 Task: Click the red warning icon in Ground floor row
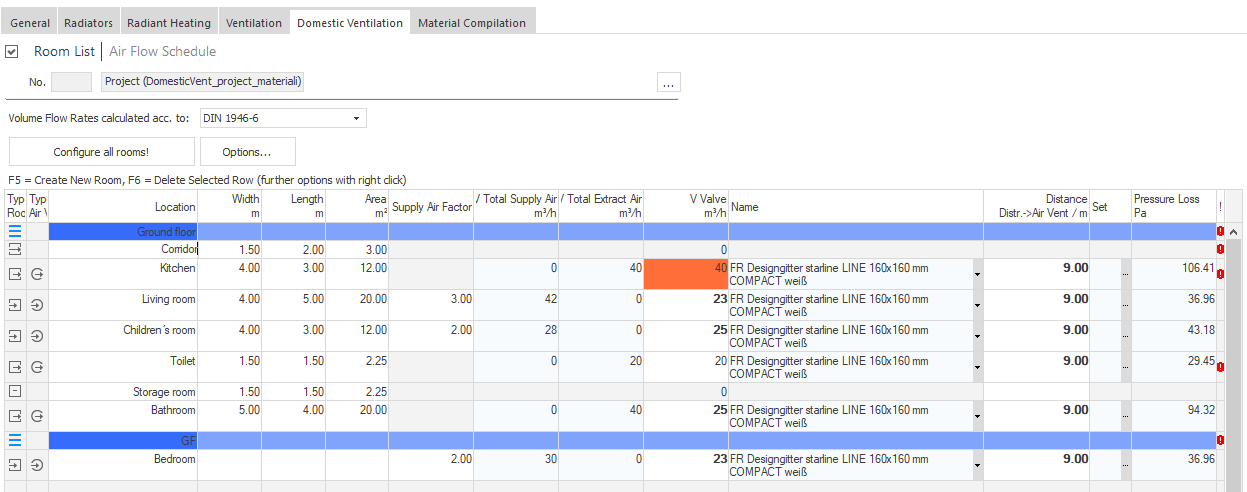[1220, 232]
